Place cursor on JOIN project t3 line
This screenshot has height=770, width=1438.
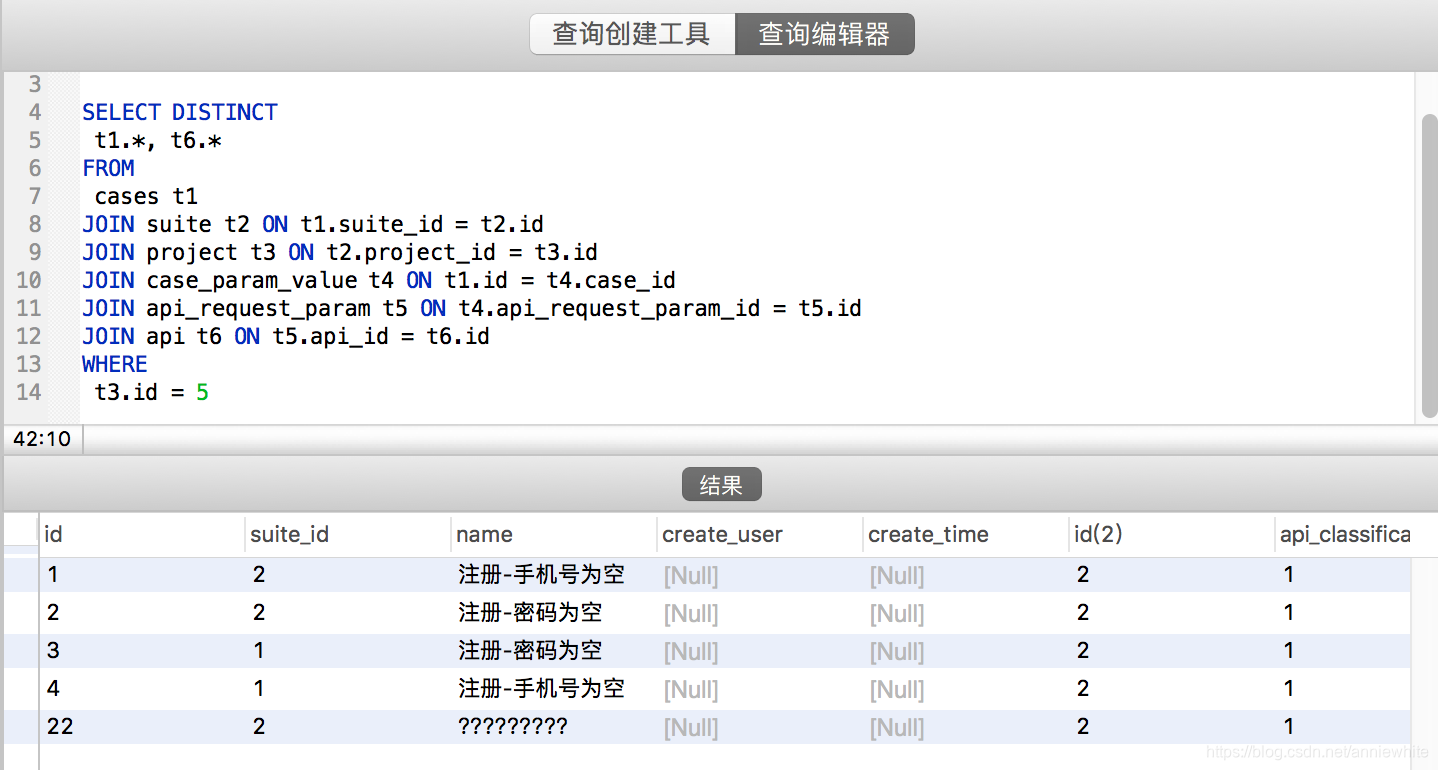pyautogui.click(x=340, y=252)
